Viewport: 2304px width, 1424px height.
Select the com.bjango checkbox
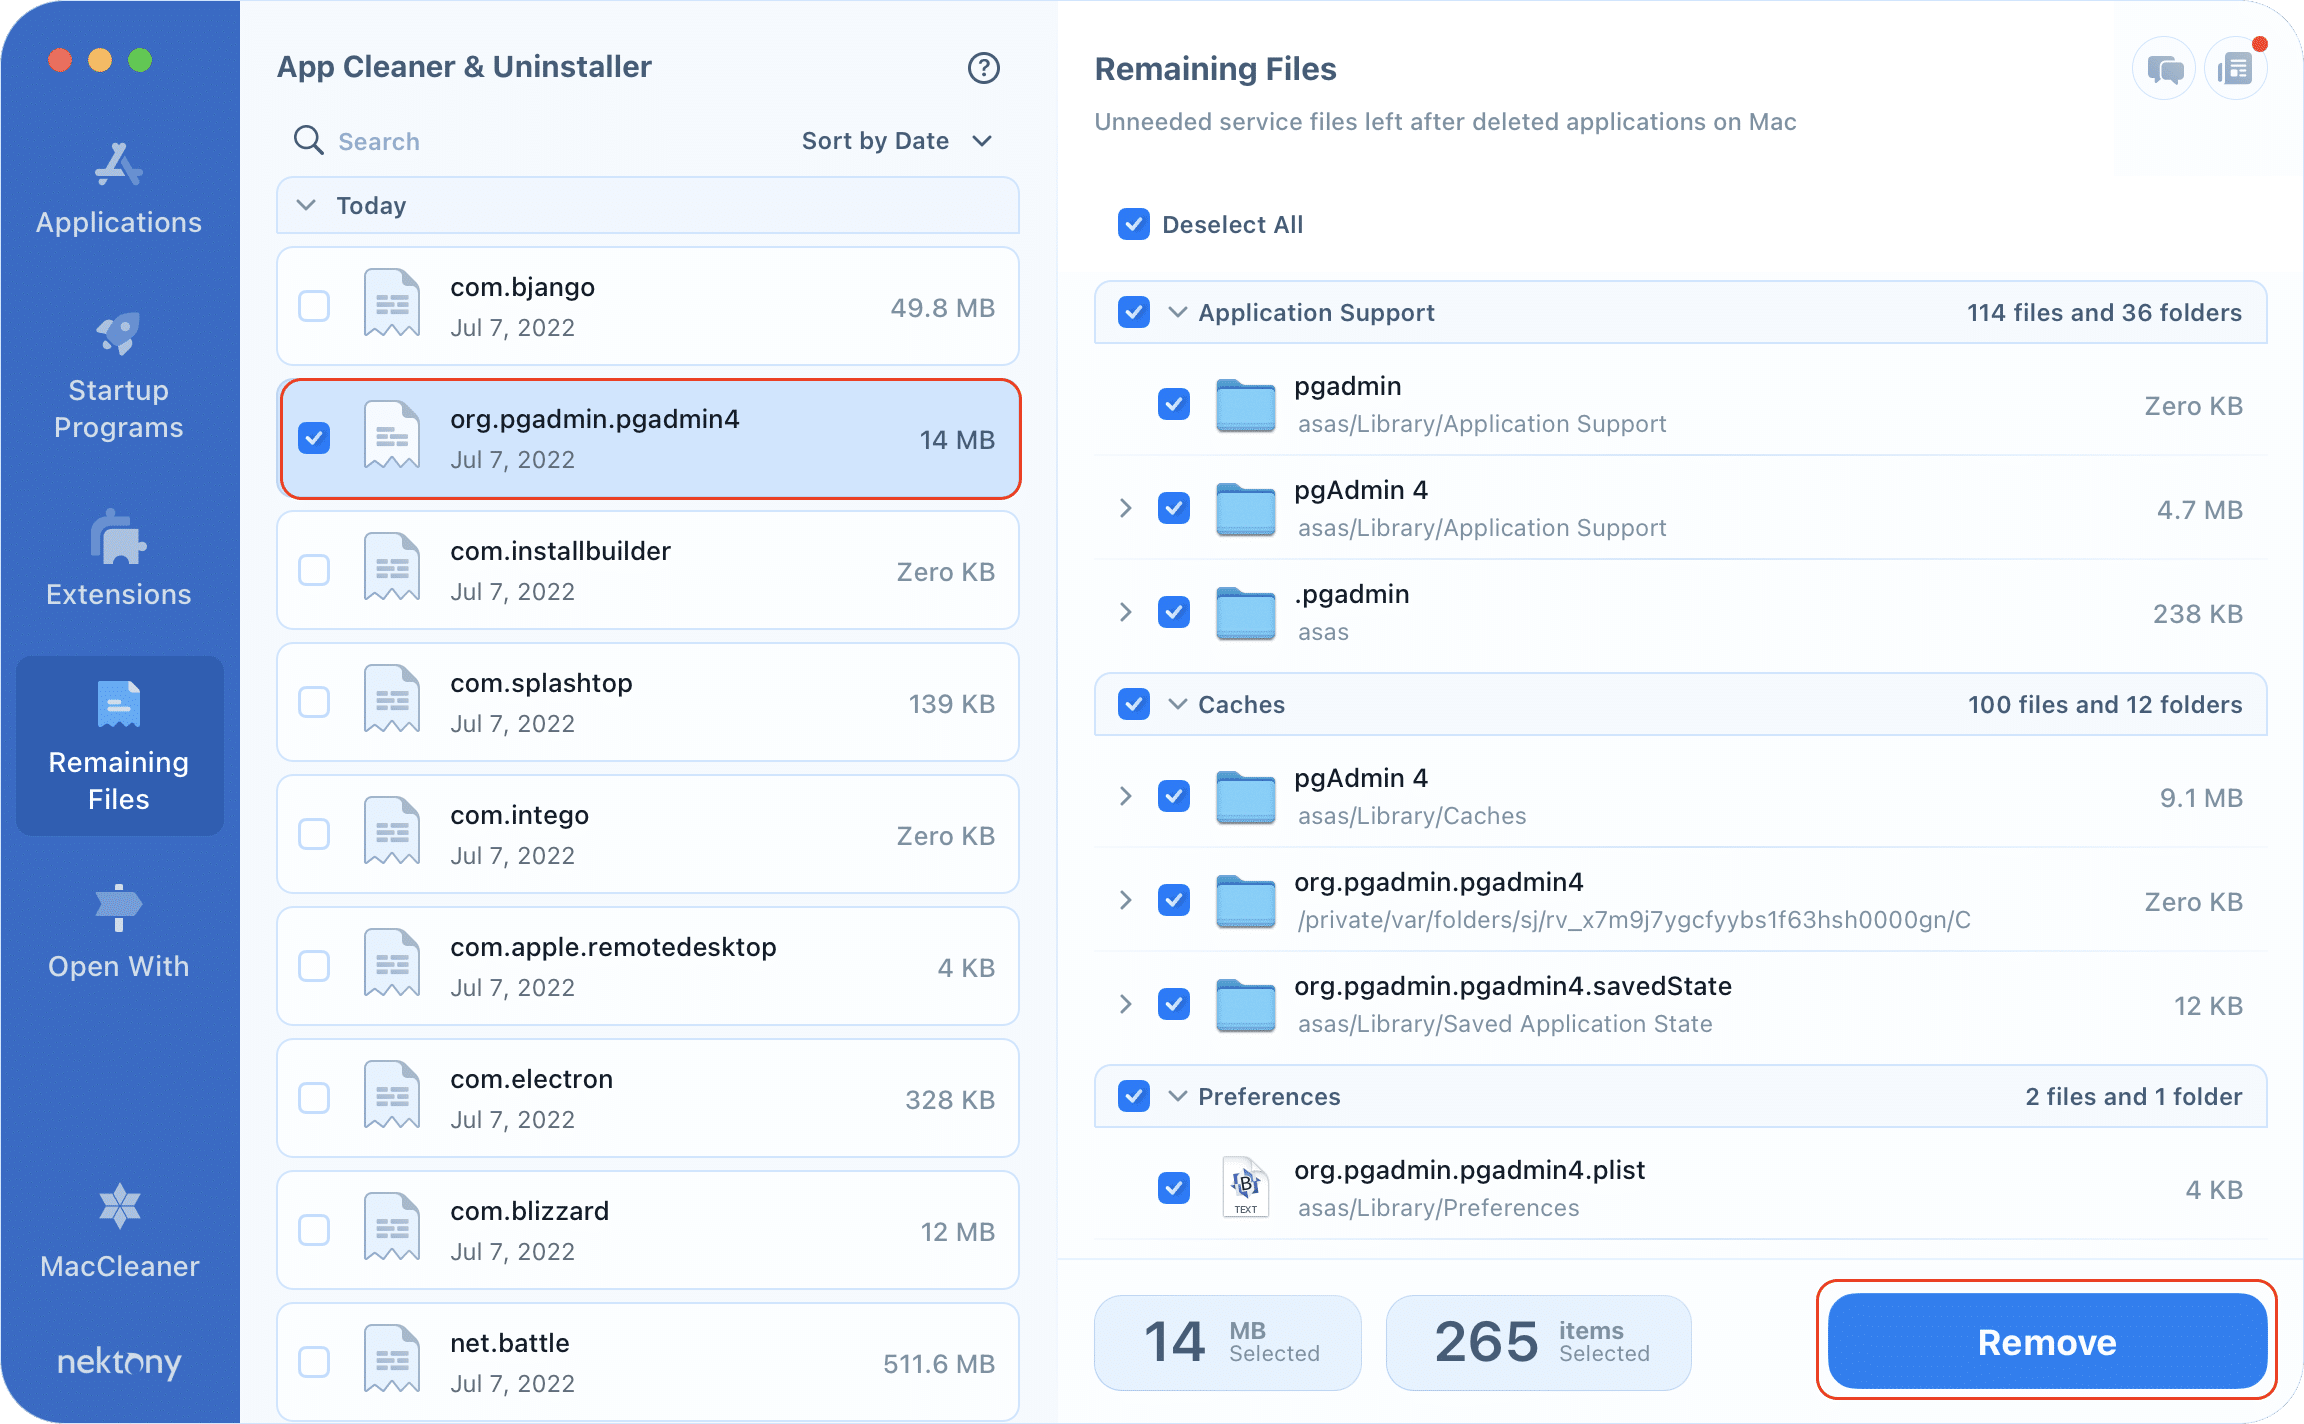coord(314,306)
